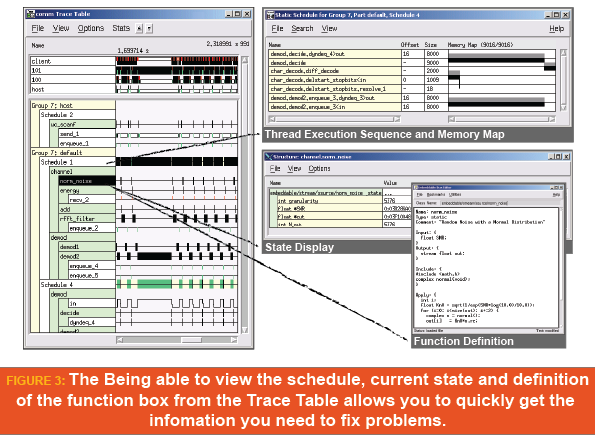The height and width of the screenshot is (448, 595).
Task: Click Static Schedule vertical scrollbar up arrow
Action: pos(564,53)
